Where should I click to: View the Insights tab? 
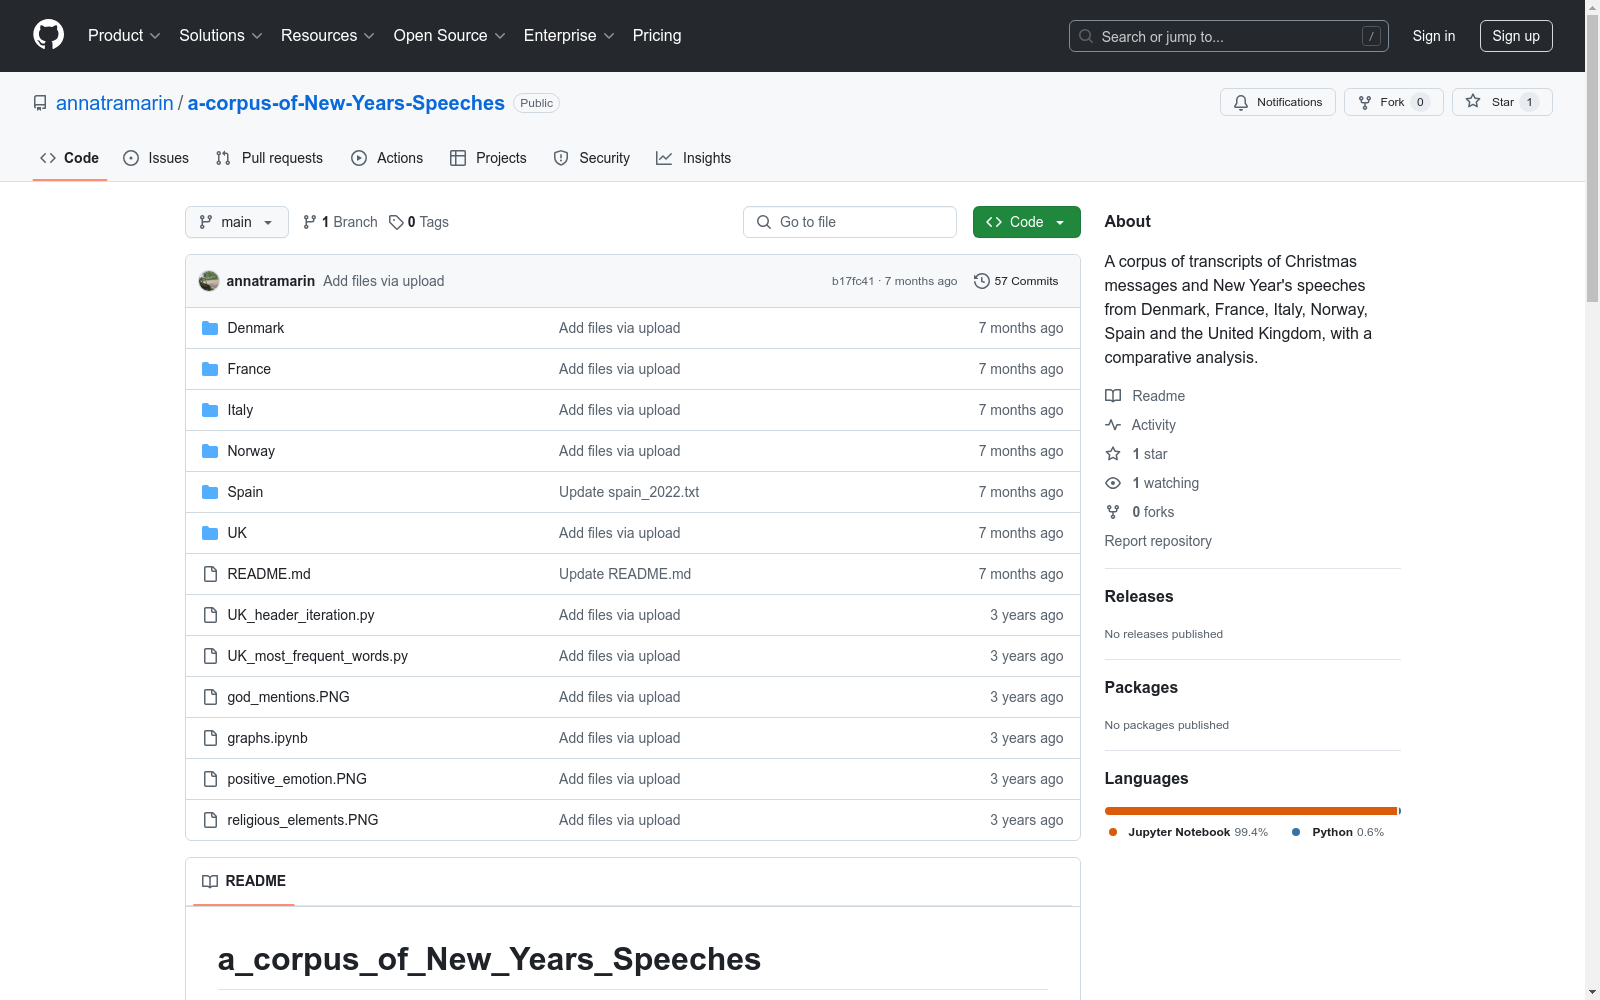[x=694, y=158]
